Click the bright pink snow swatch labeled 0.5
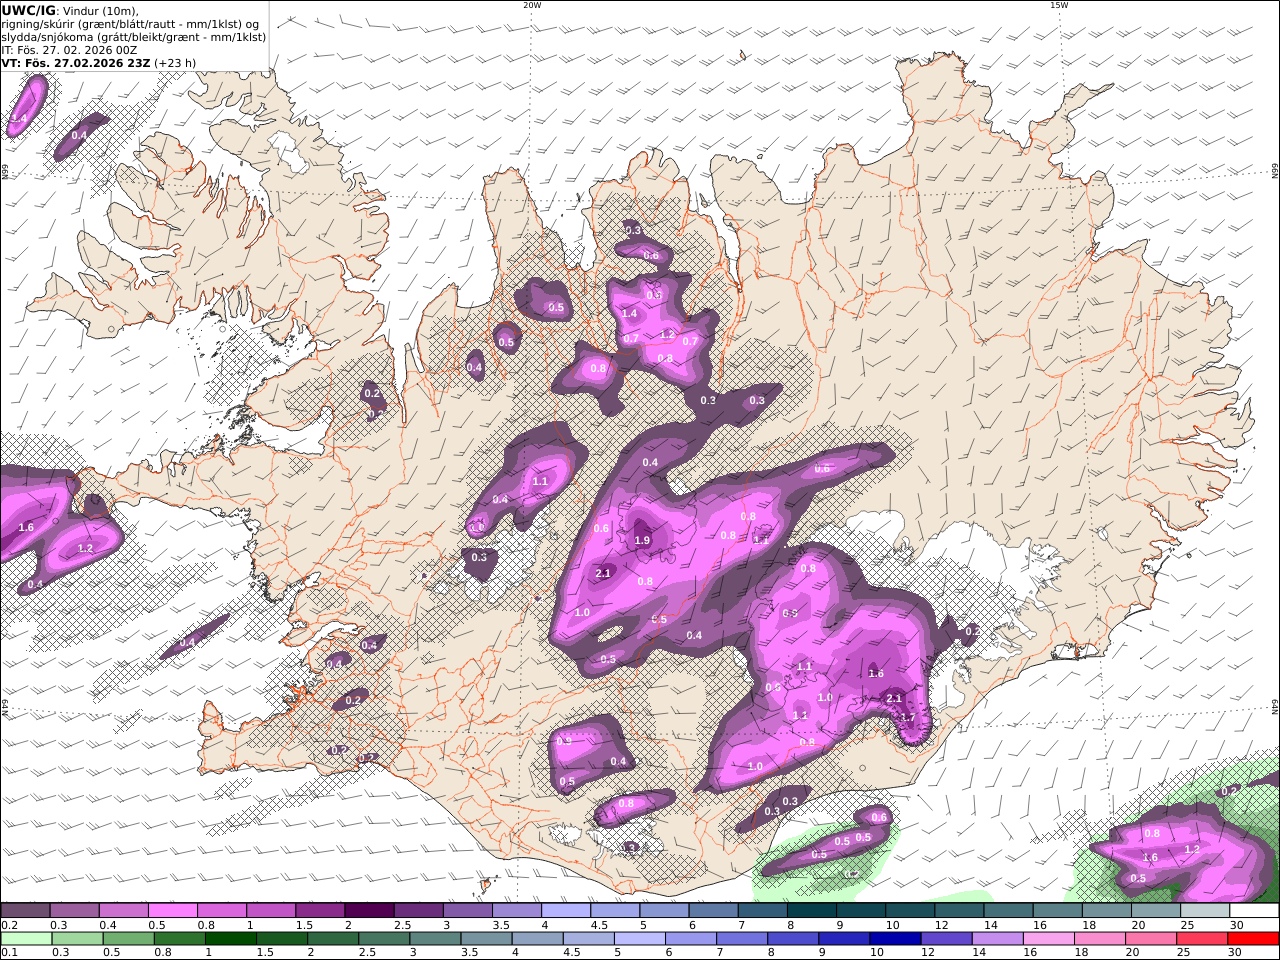The width and height of the screenshot is (1280, 960). tap(174, 911)
